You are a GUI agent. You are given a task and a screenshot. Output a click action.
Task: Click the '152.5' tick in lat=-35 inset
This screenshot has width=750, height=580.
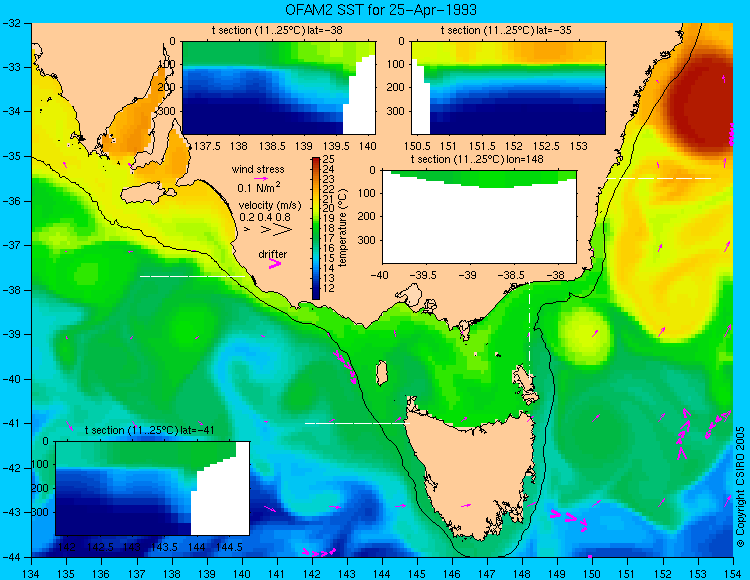pyautogui.click(x=546, y=146)
